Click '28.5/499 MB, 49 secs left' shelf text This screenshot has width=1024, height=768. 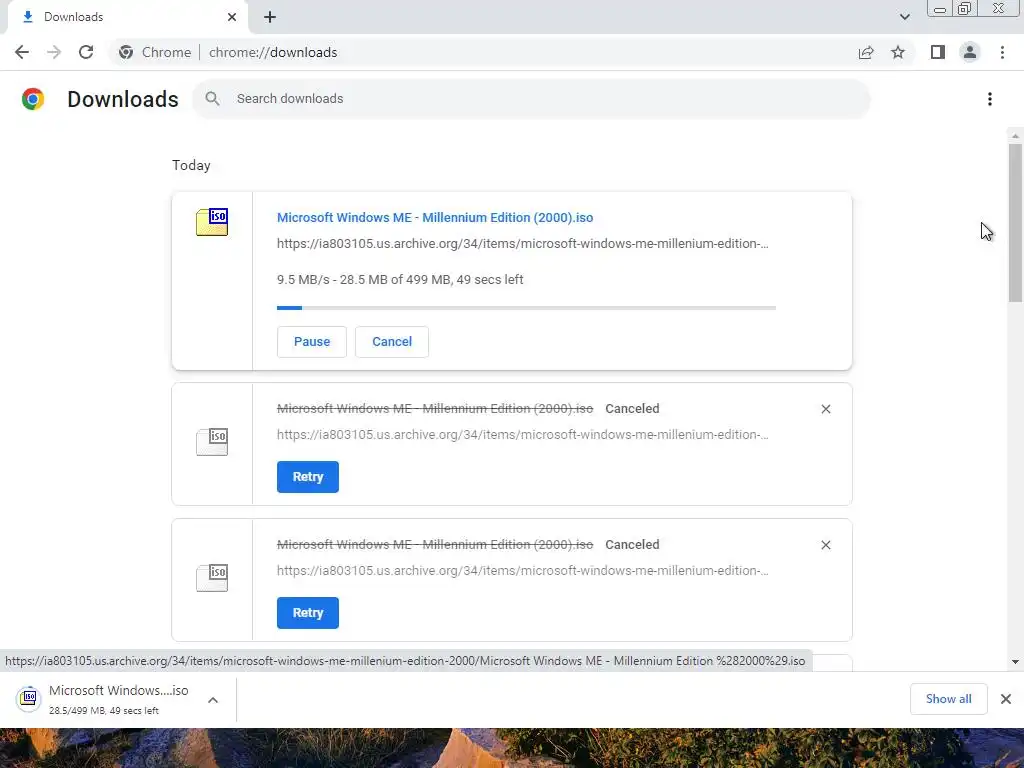pos(104,711)
